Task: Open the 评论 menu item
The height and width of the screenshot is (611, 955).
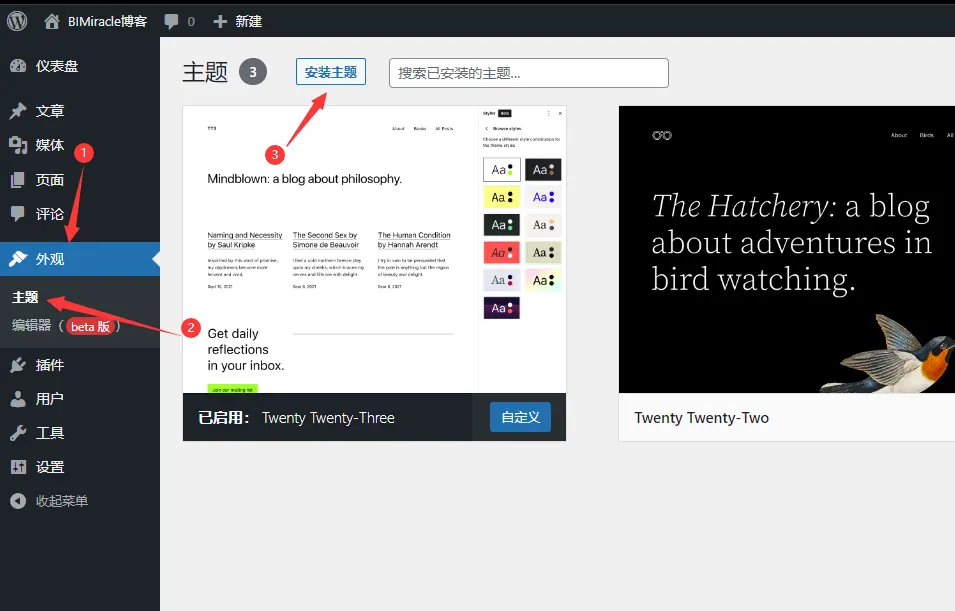Action: [x=80, y=213]
